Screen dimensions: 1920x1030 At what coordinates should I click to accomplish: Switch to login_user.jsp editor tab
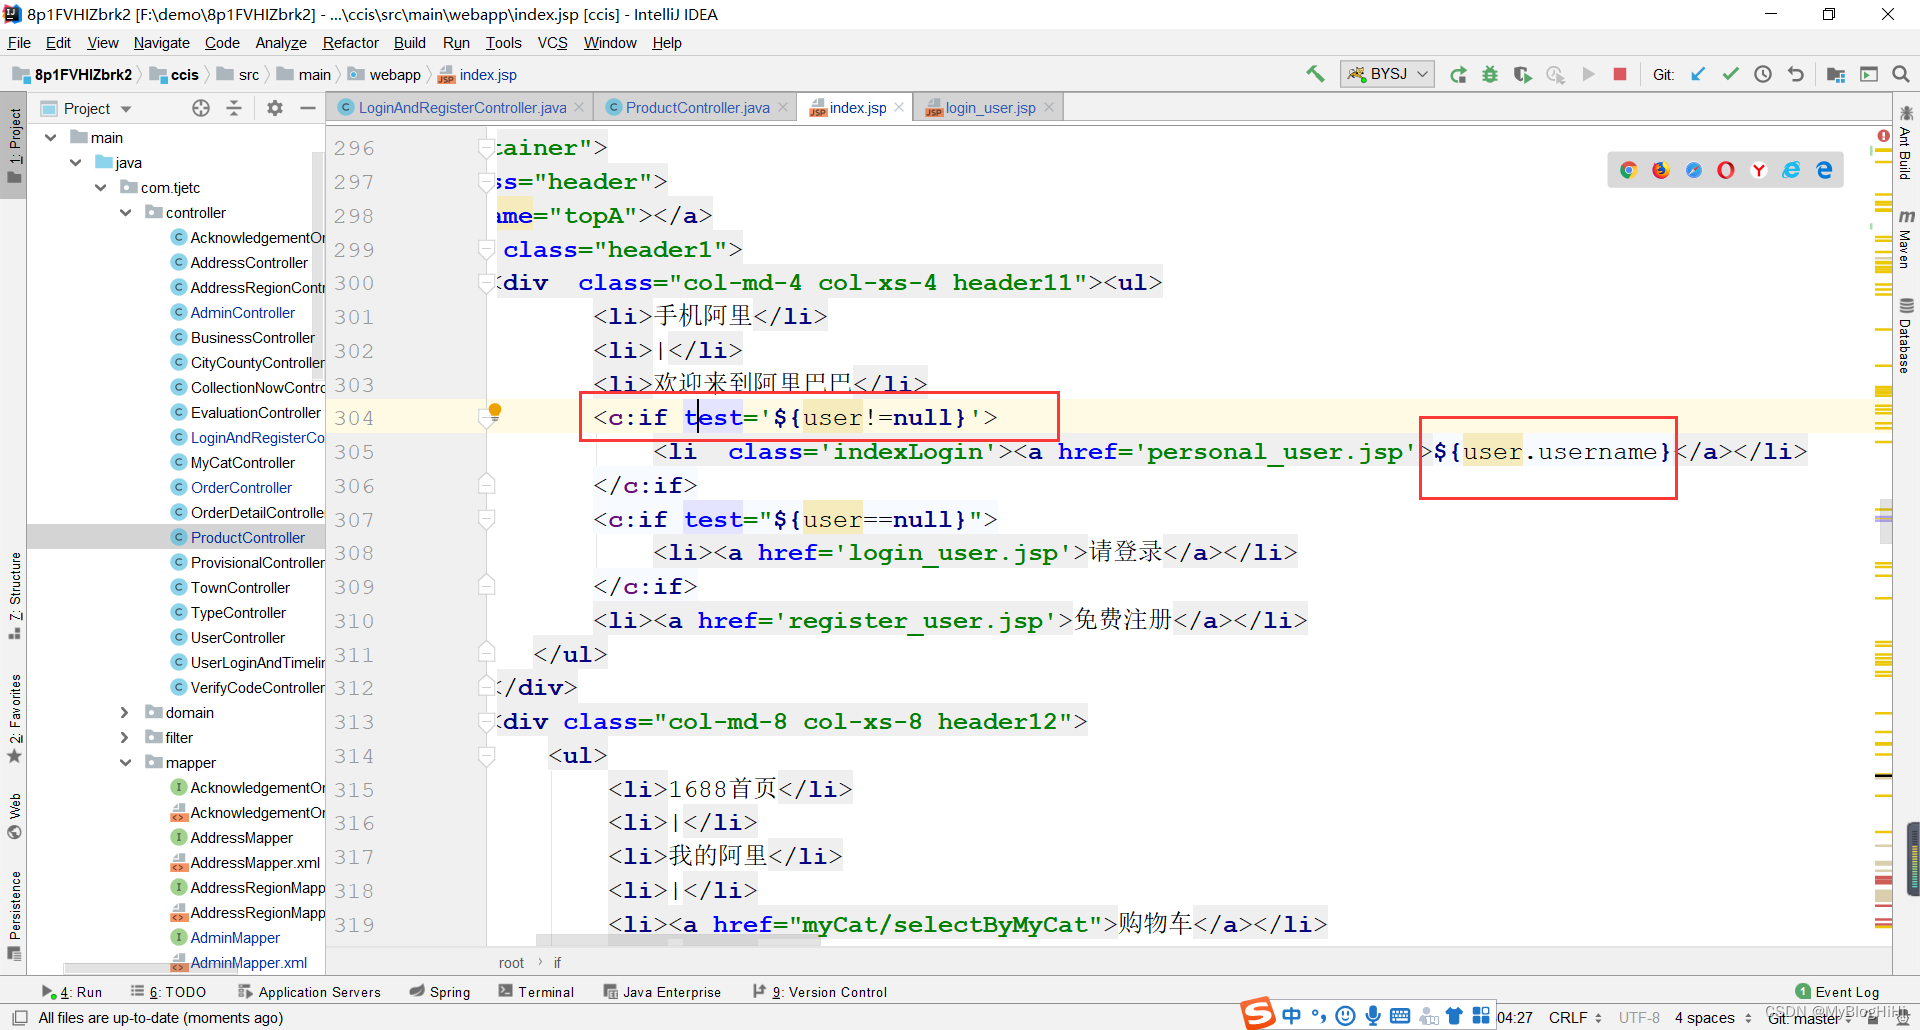point(990,108)
